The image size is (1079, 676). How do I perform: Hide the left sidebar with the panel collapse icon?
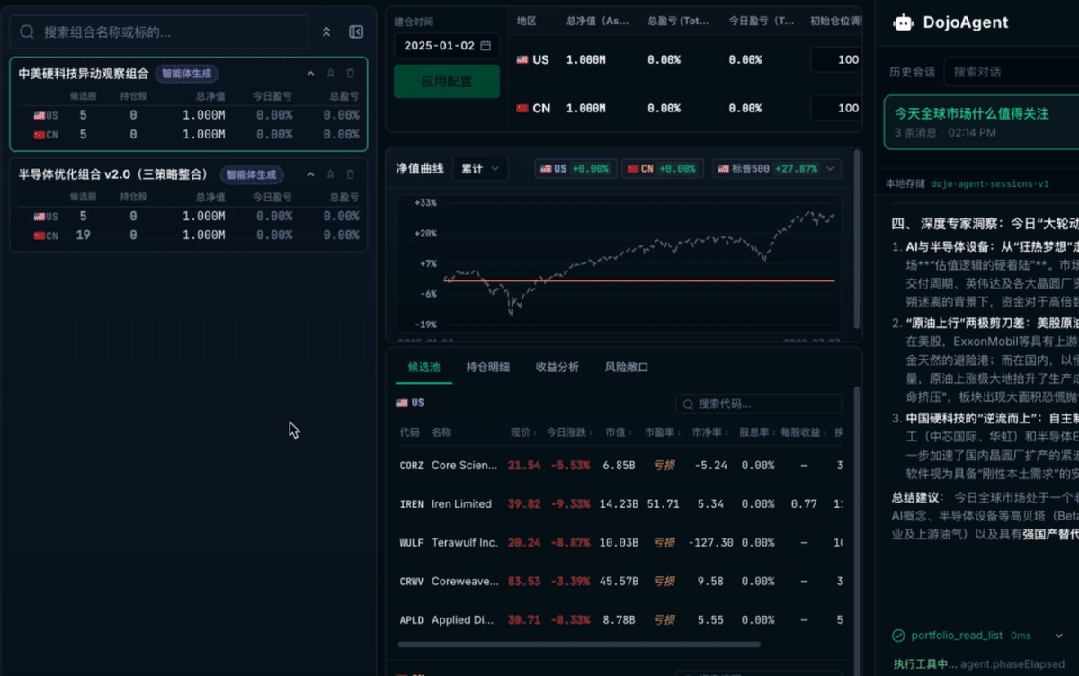356,32
